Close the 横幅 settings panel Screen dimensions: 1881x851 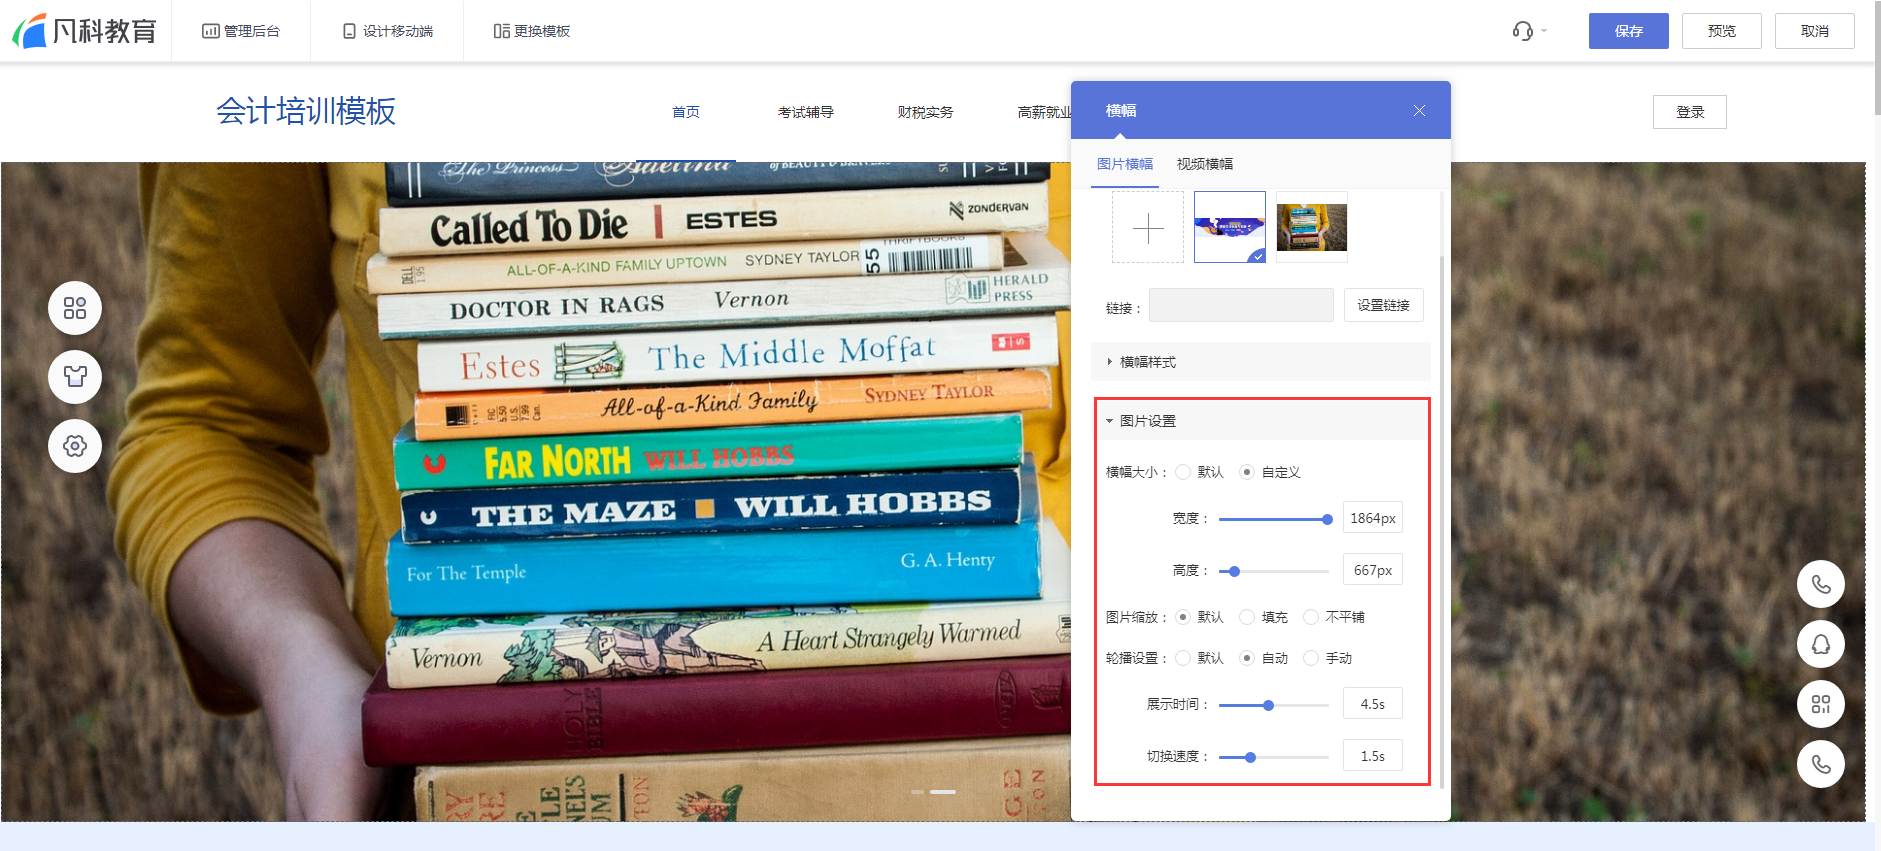pos(1419,111)
